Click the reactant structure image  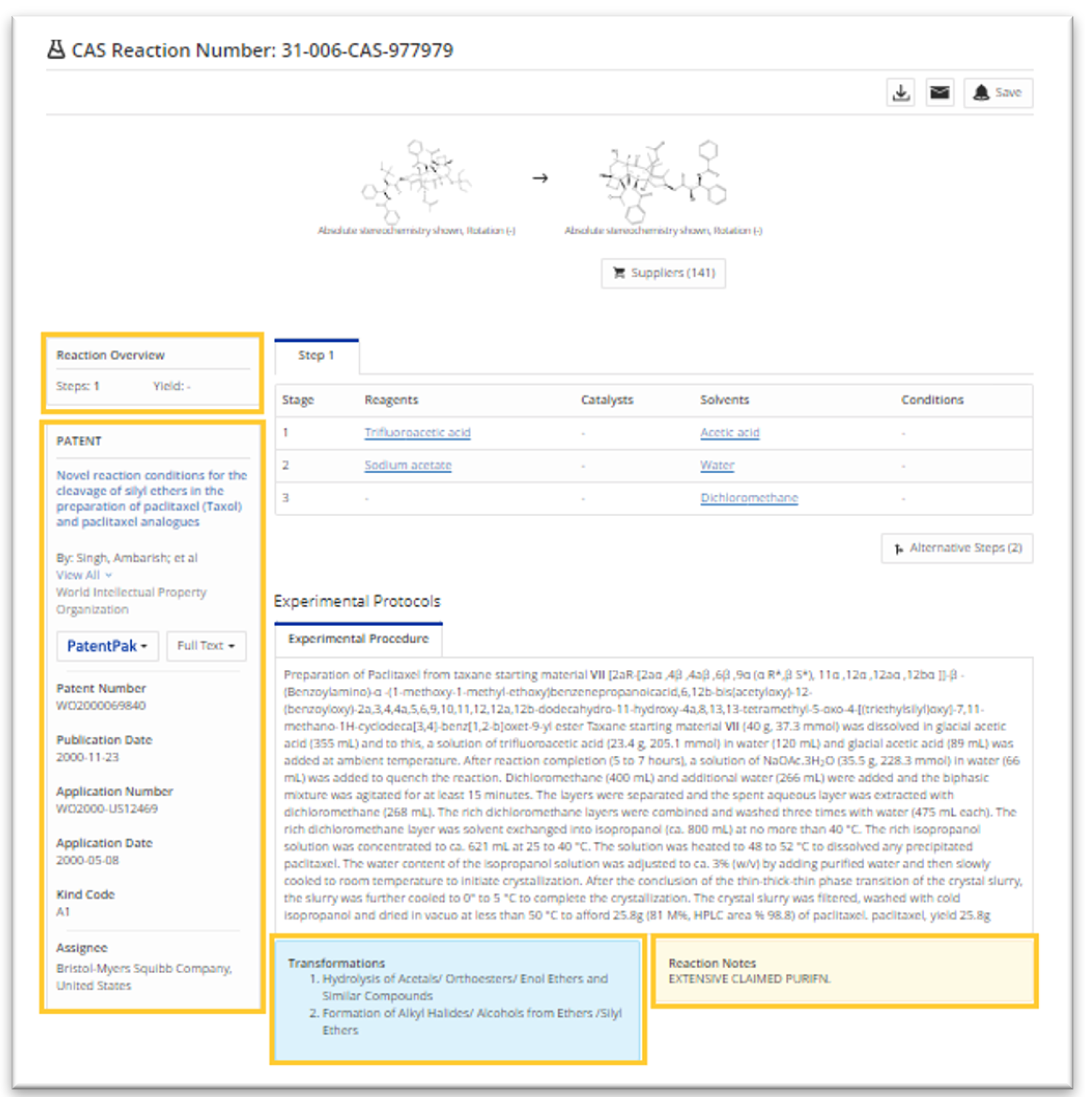pos(416,182)
